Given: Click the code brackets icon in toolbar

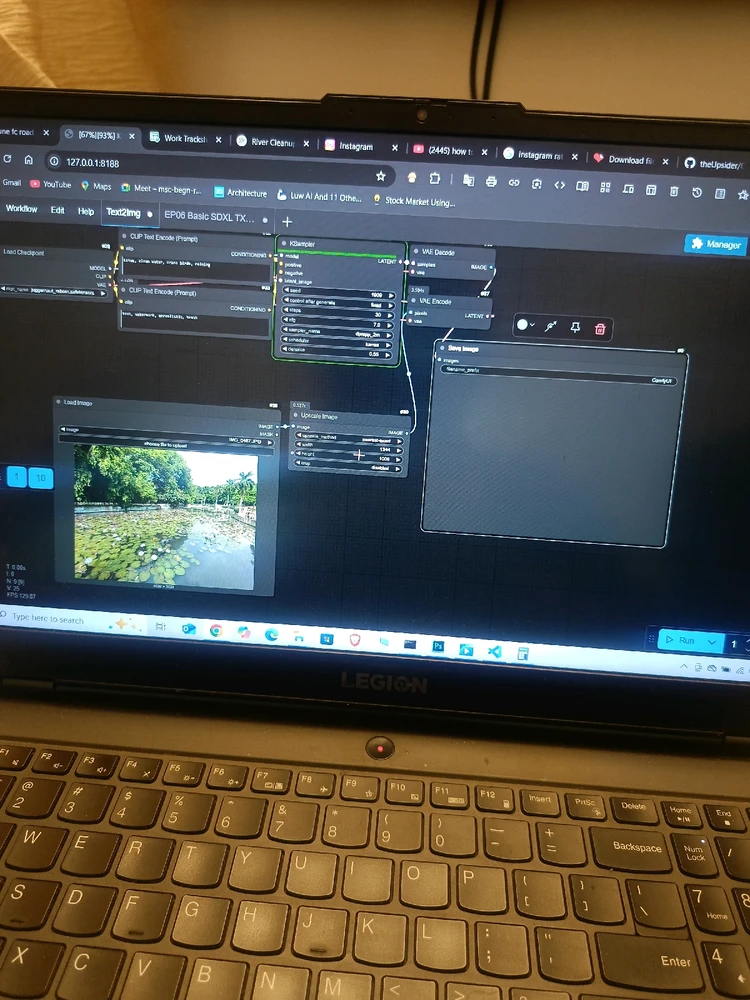Looking at the screenshot, I should [559, 185].
